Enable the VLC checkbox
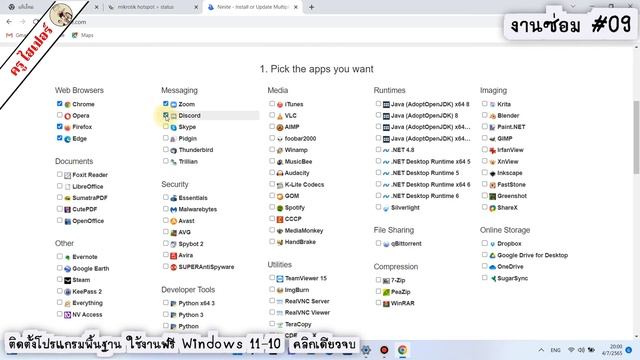Screen dimensions: 640x360 click(x=272, y=115)
